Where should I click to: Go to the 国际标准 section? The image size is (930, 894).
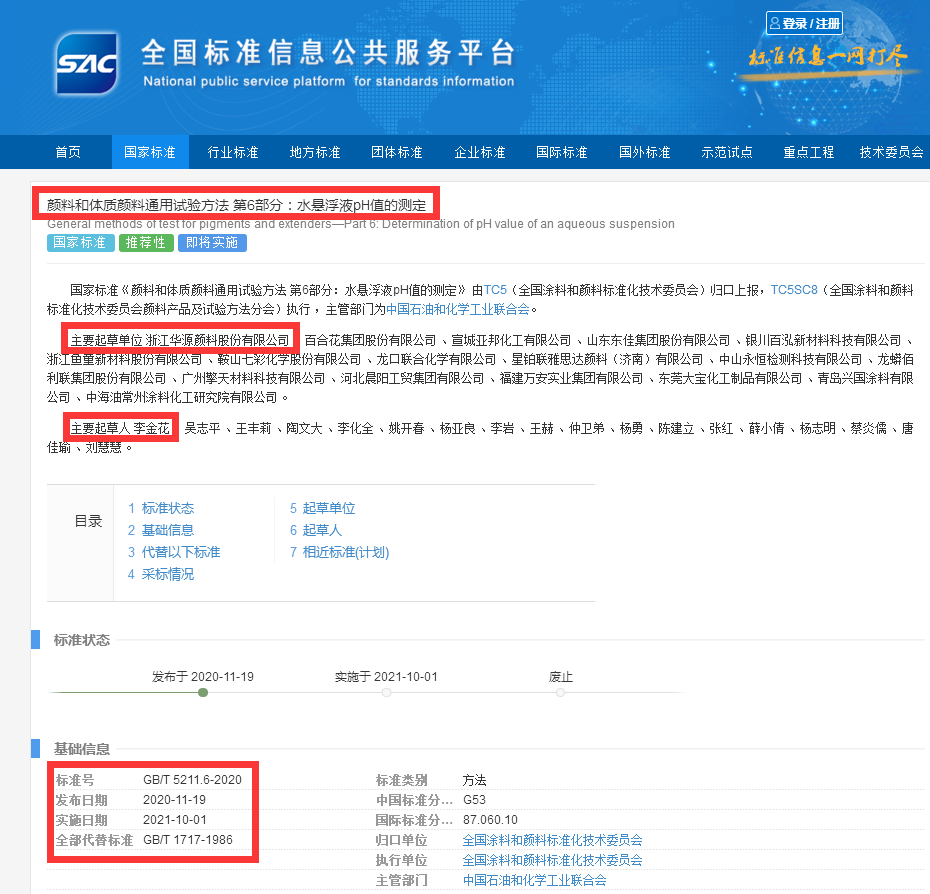pos(562,152)
